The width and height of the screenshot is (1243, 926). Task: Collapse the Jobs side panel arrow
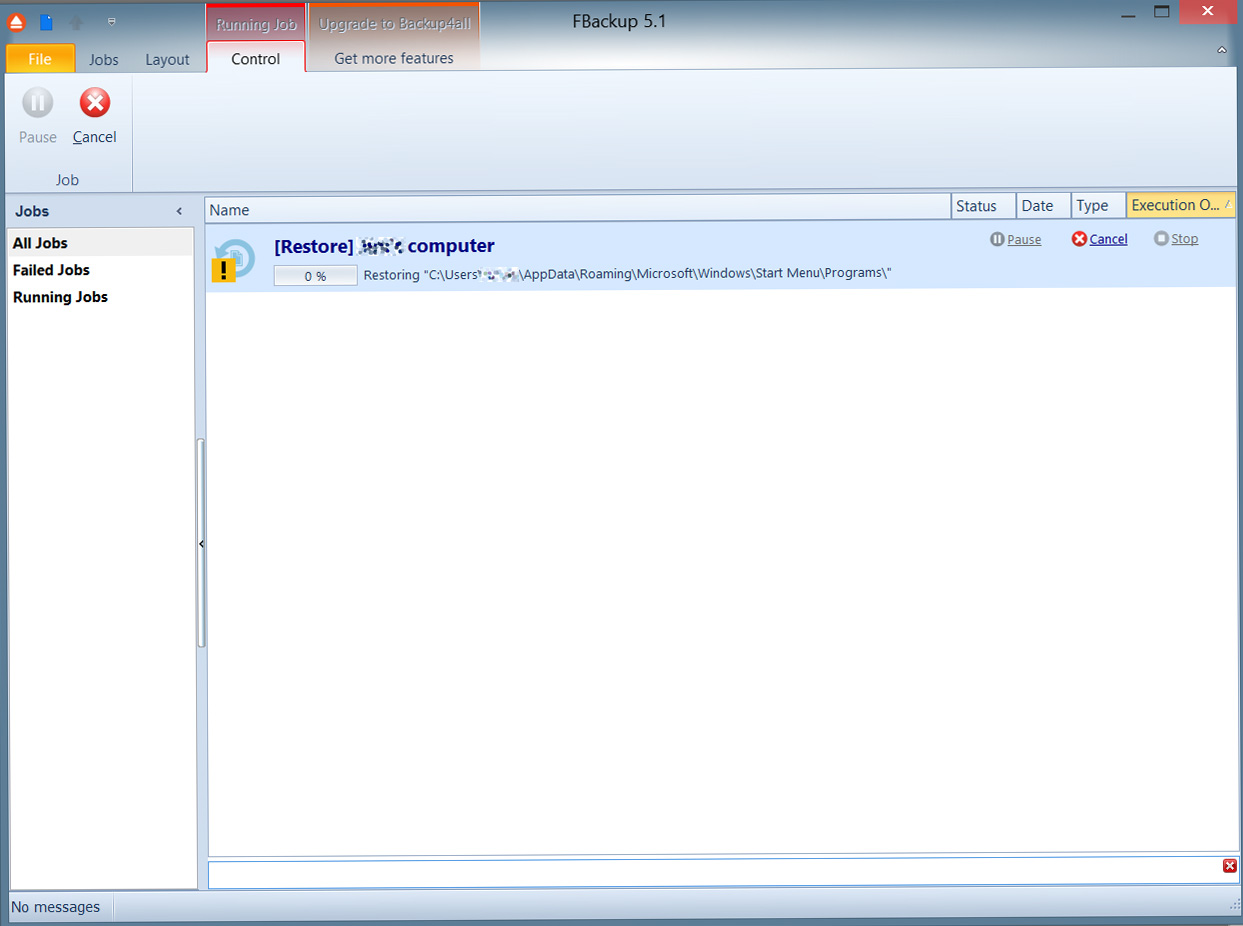point(179,211)
